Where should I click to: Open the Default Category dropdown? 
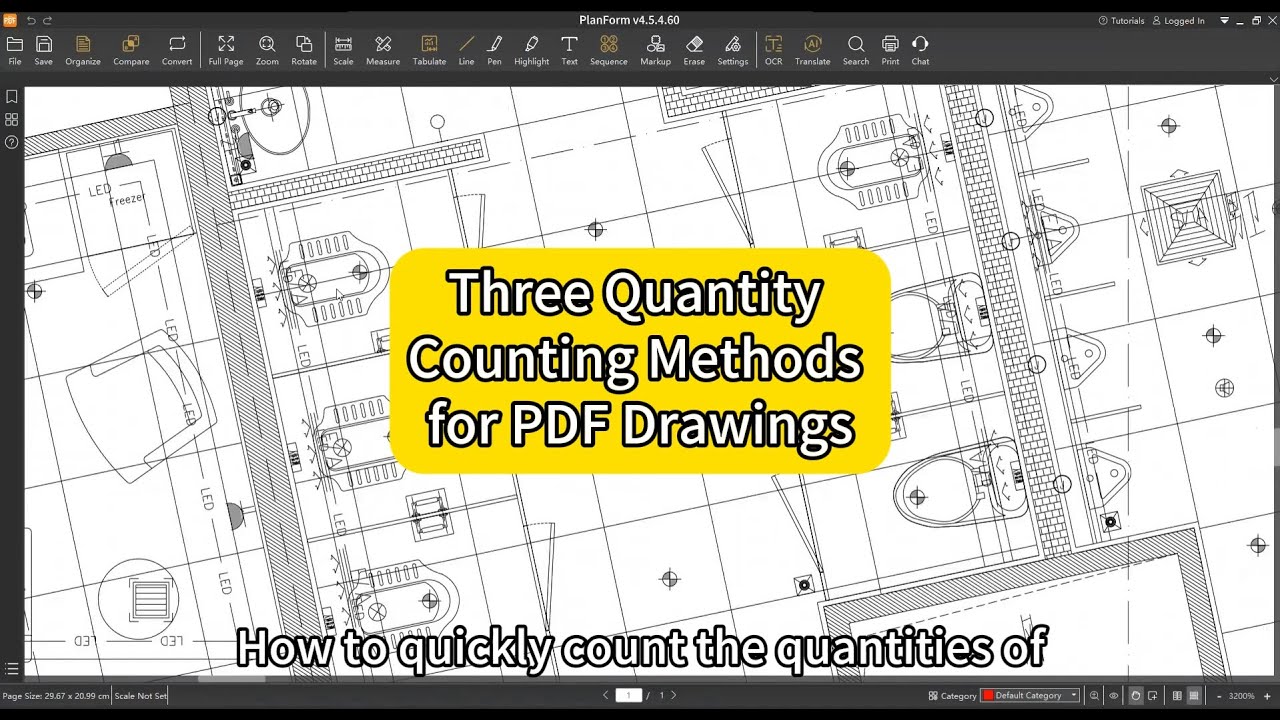click(1030, 695)
